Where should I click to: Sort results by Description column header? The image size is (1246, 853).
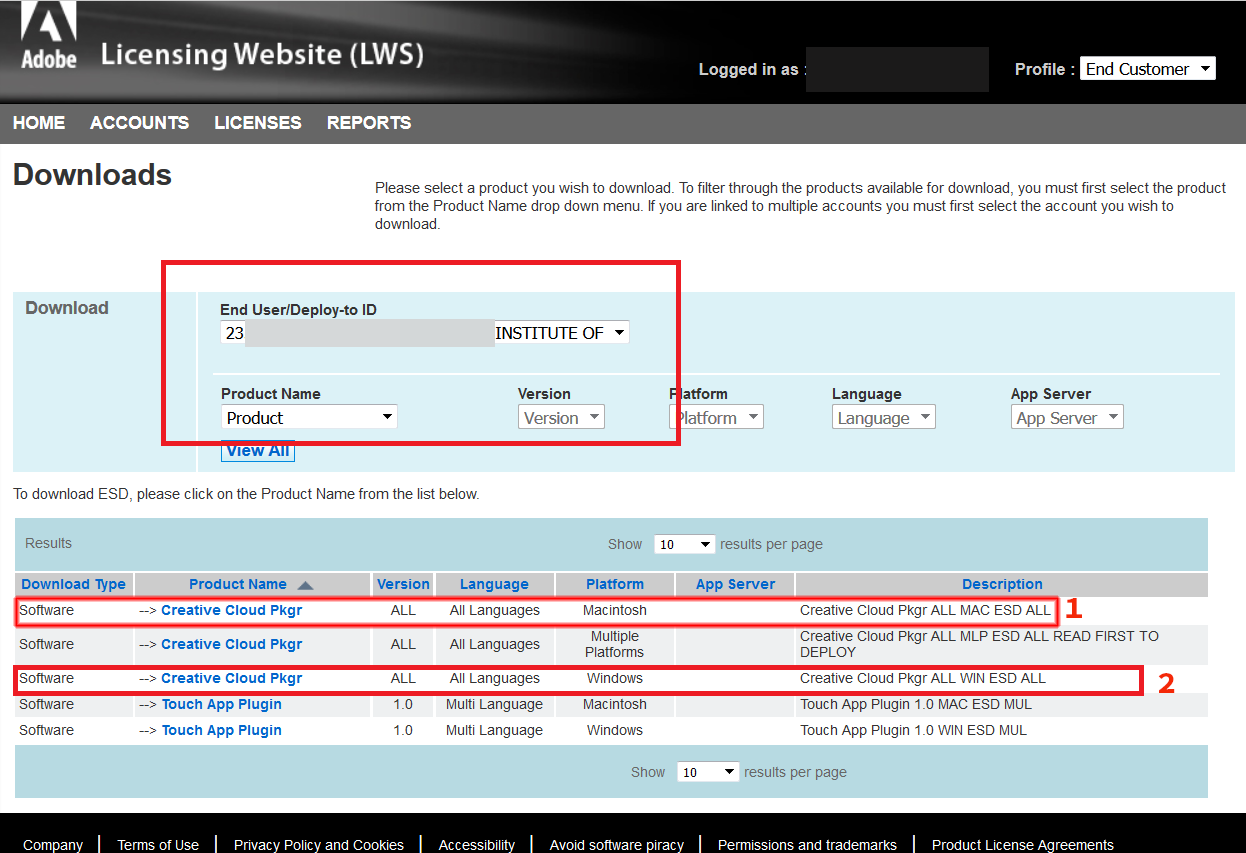1002,584
